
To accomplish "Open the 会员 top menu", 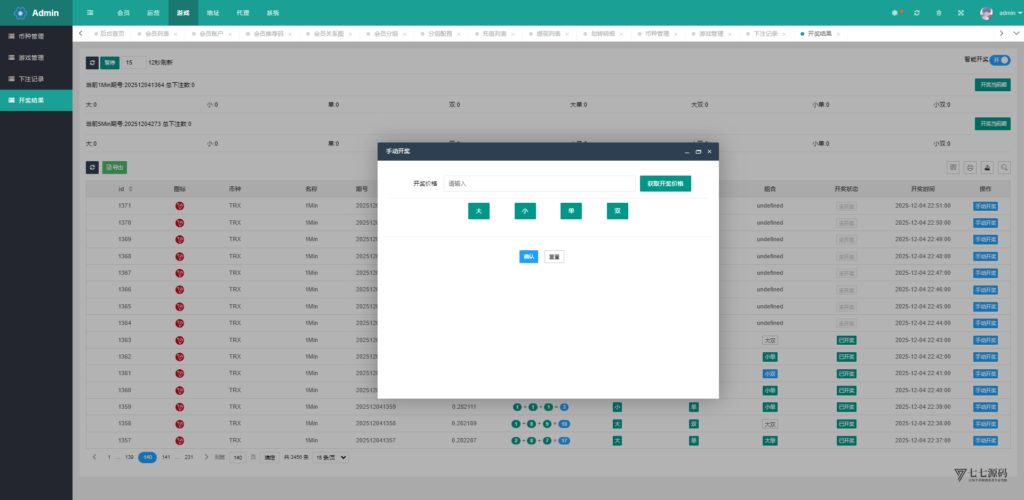I will tap(123, 13).
